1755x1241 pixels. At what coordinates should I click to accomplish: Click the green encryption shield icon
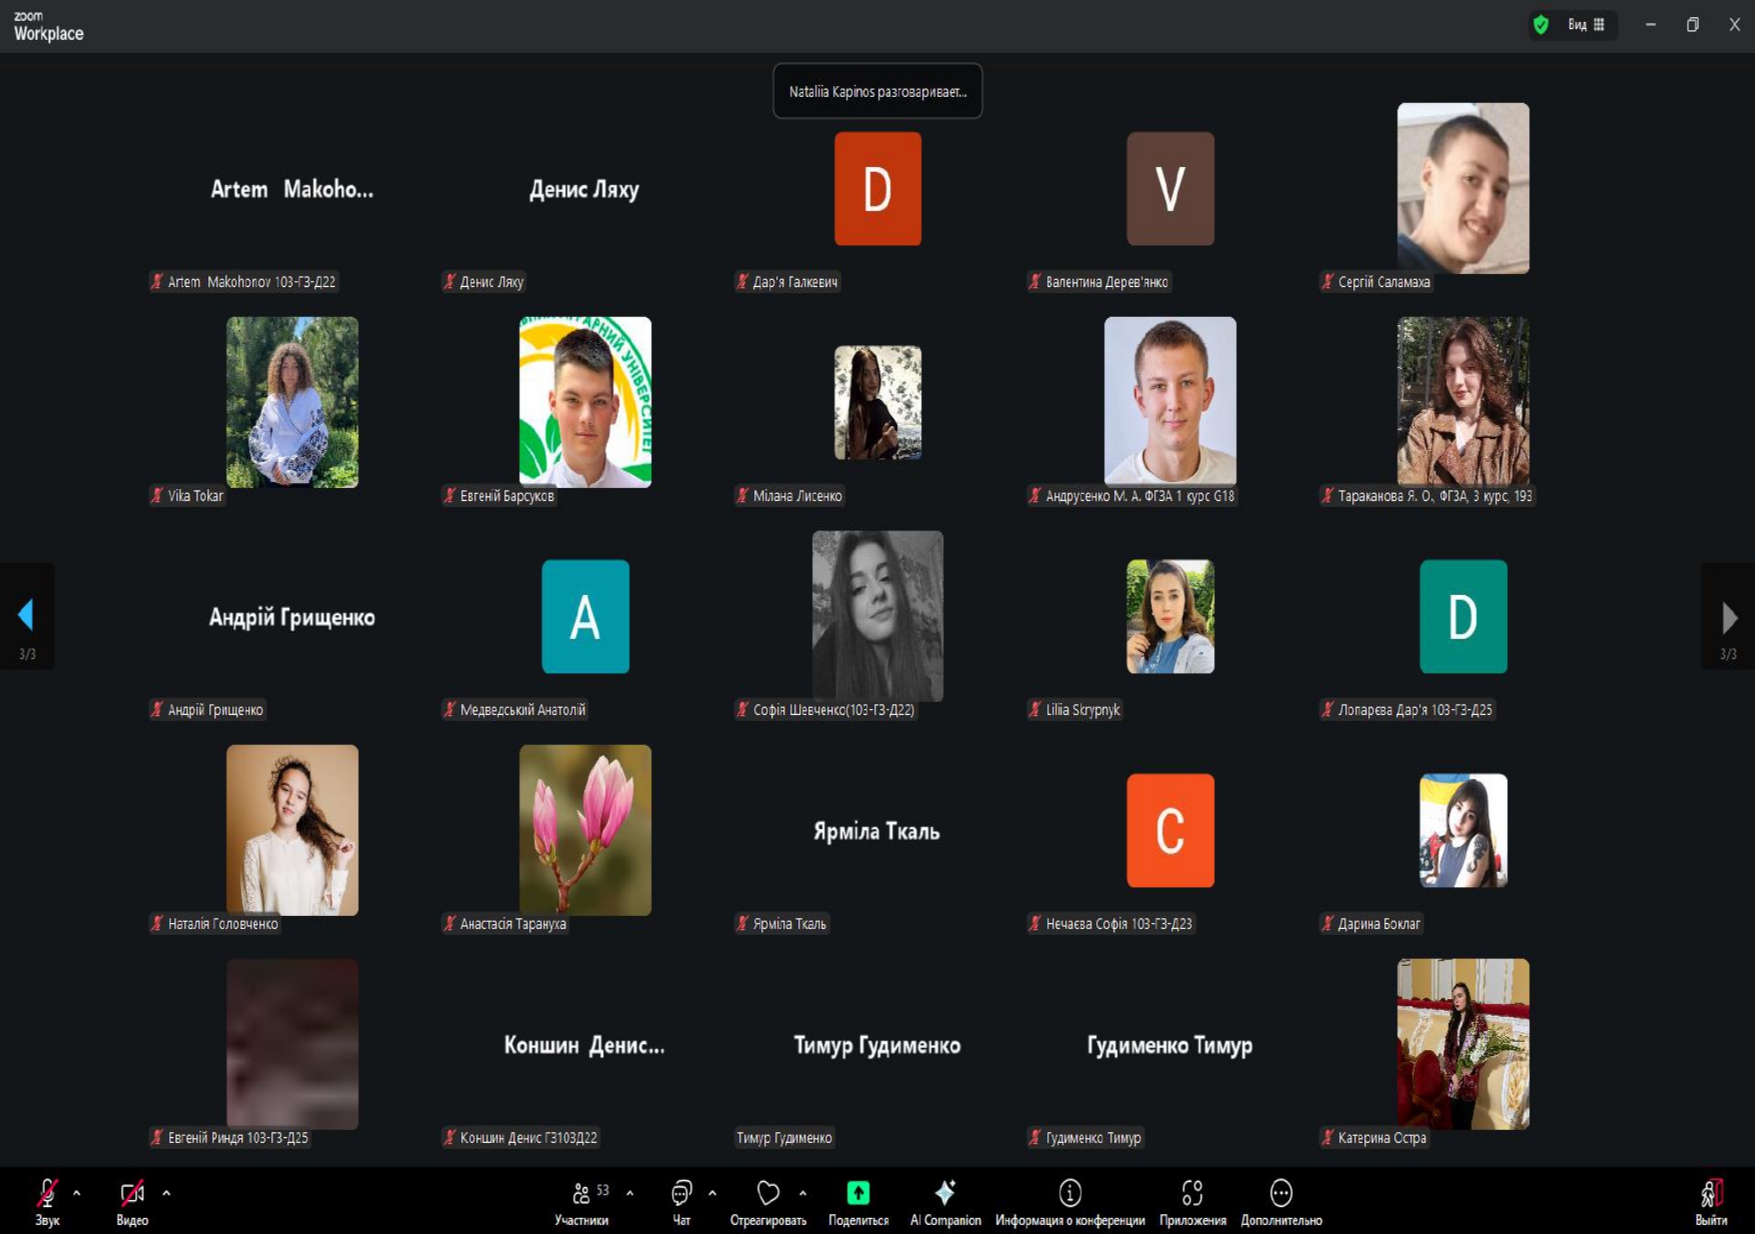click(x=1541, y=25)
